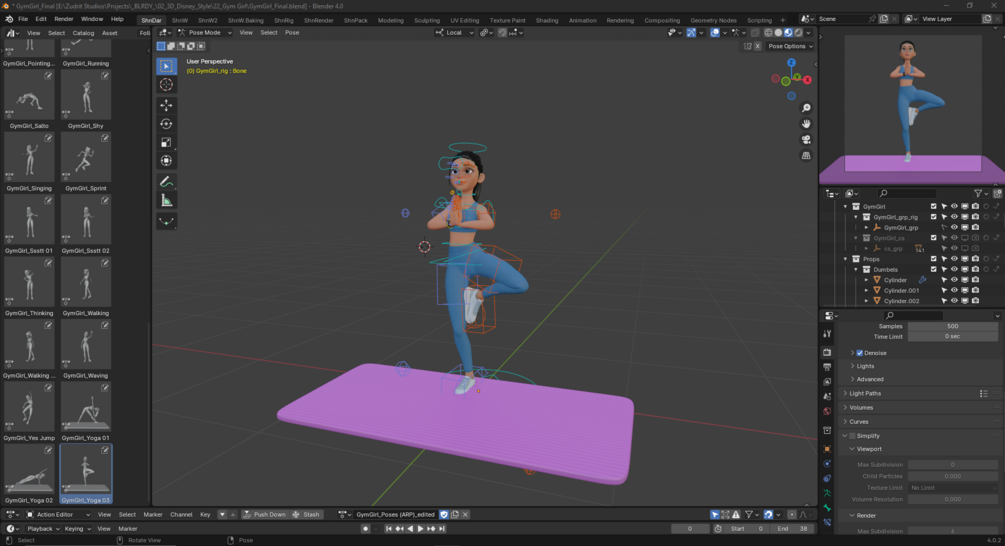Click the pan hand icon in viewport
Image resolution: width=1005 pixels, height=546 pixels.
(806, 123)
